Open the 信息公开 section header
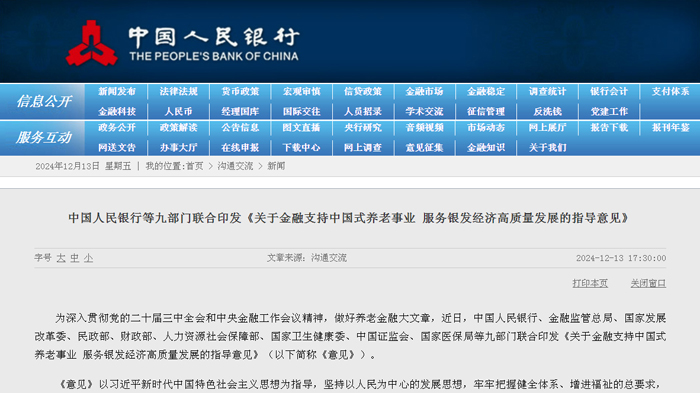Image resolution: width=700 pixels, height=393 pixels. (44, 101)
